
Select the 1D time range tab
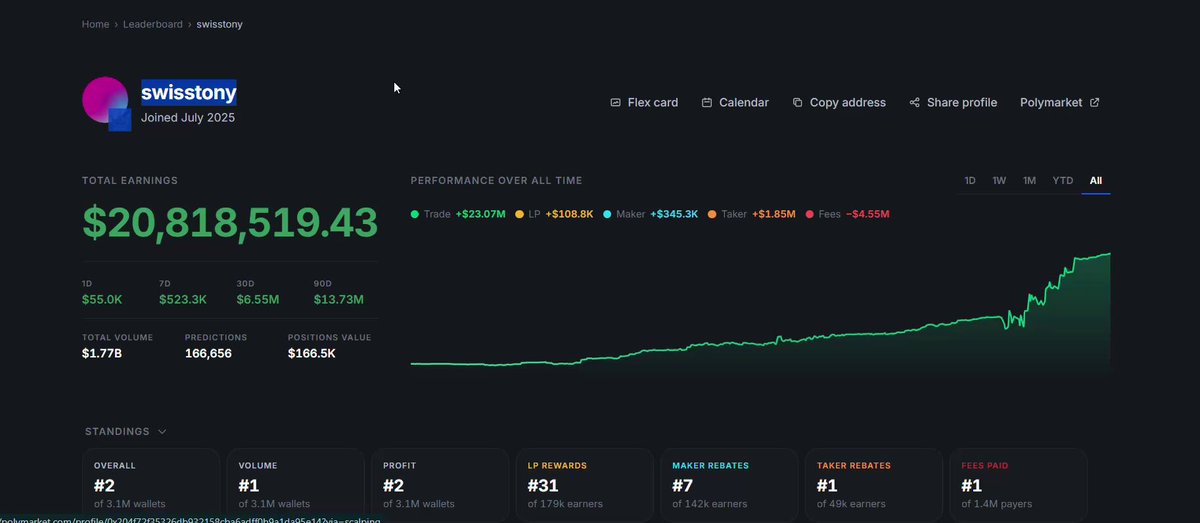970,181
